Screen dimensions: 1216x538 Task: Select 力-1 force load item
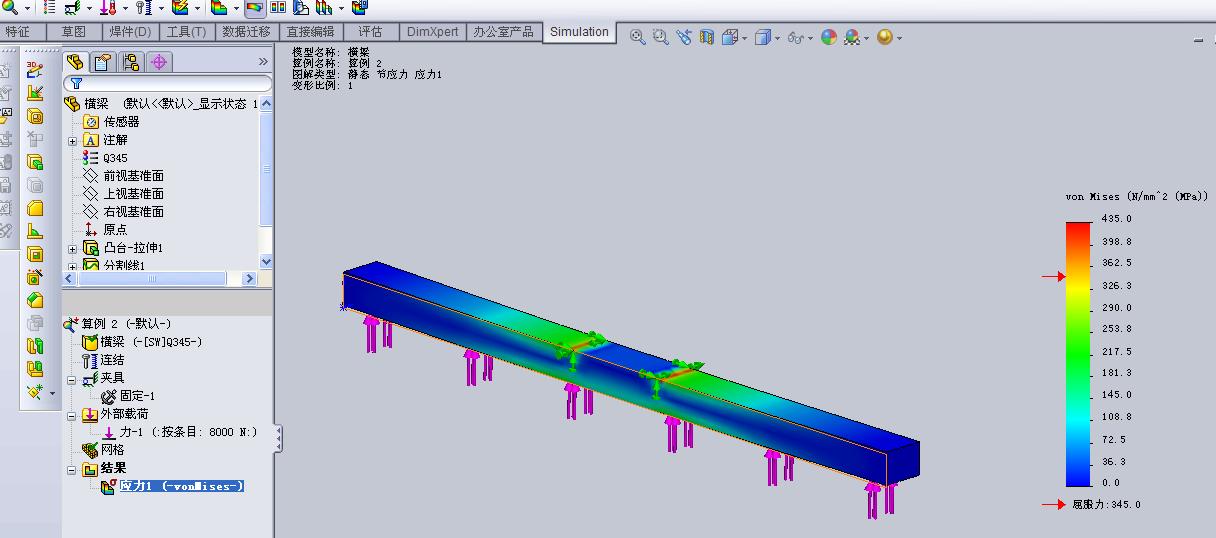pos(180,433)
